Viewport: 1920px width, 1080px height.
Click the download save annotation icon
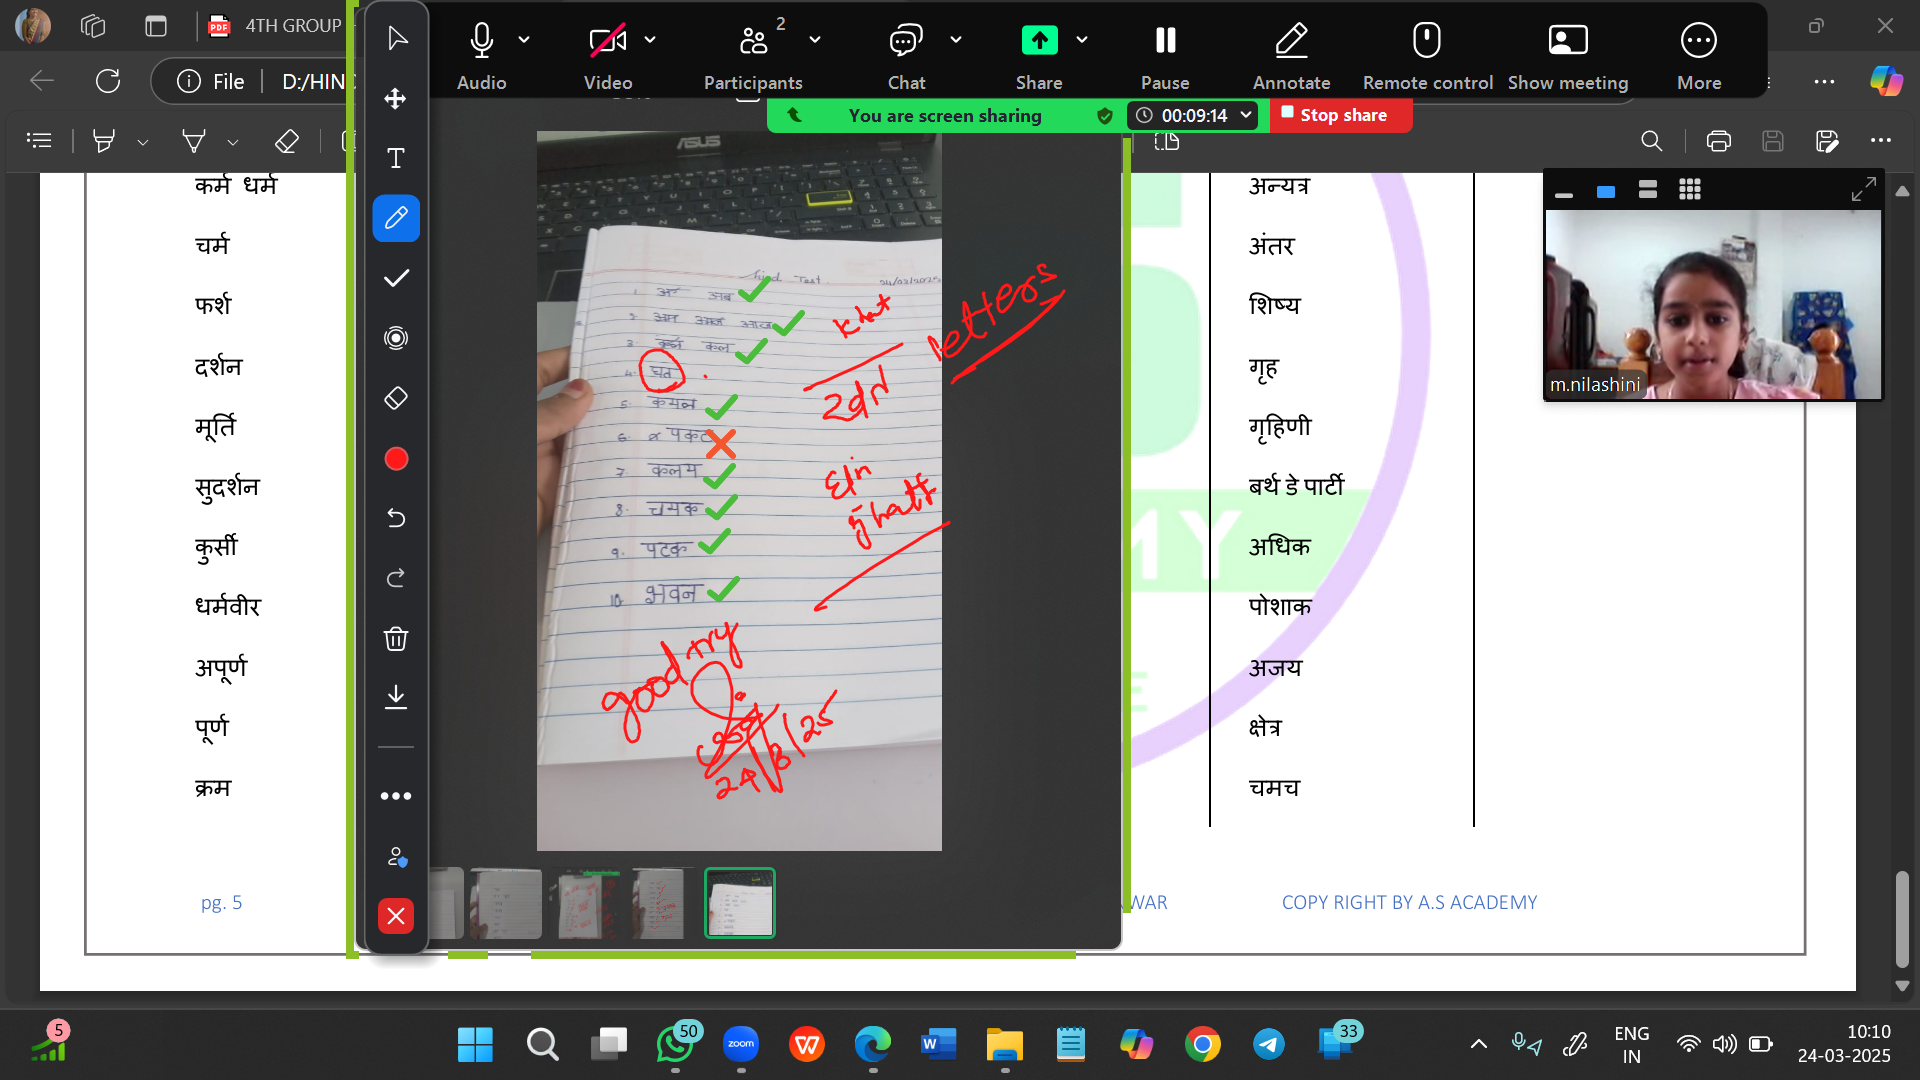pyautogui.click(x=396, y=697)
